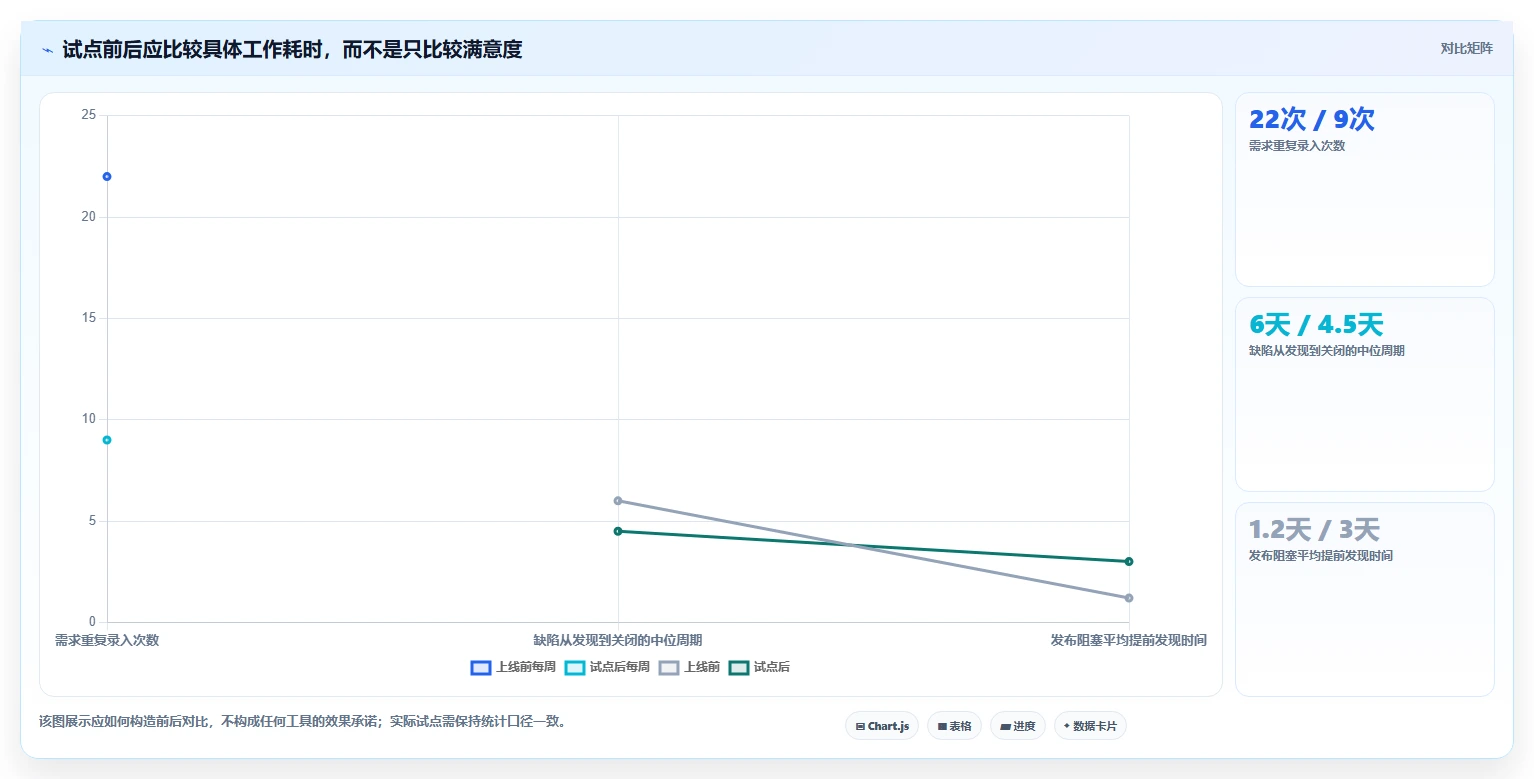Click the green data point at 4.5
The image size is (1534, 779).
(618, 531)
